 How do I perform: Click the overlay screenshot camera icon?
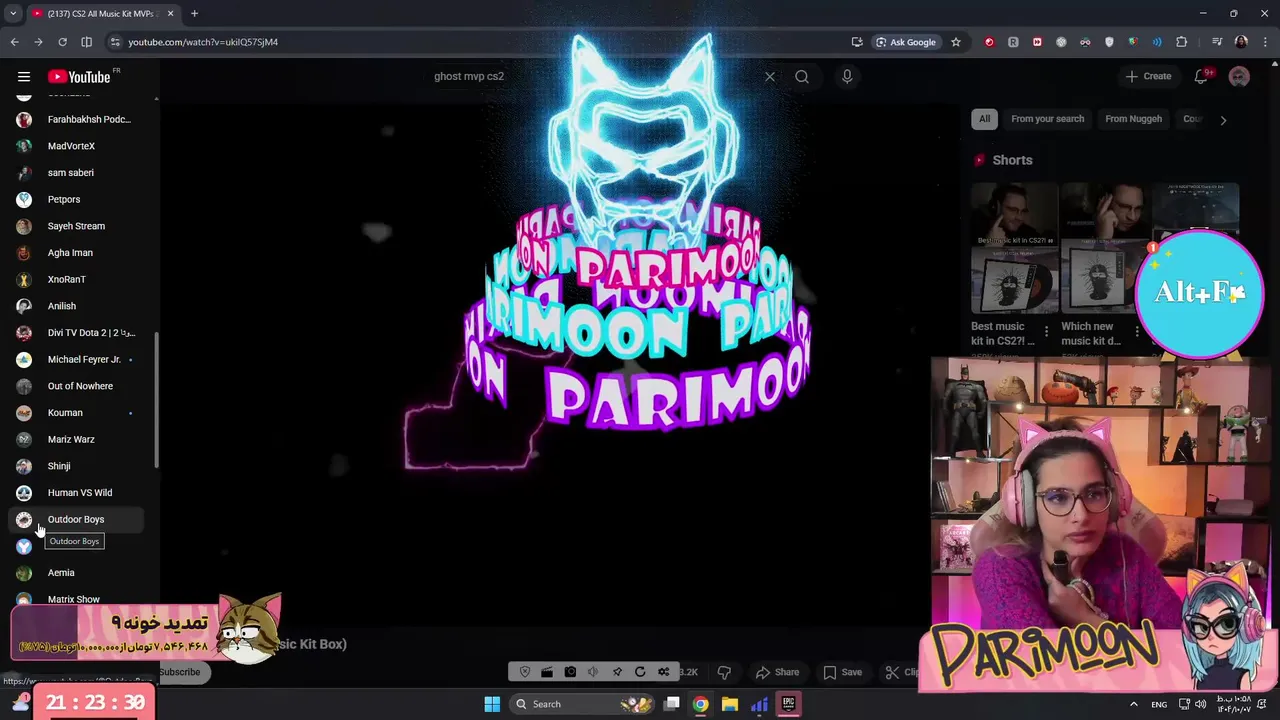pyautogui.click(x=570, y=672)
